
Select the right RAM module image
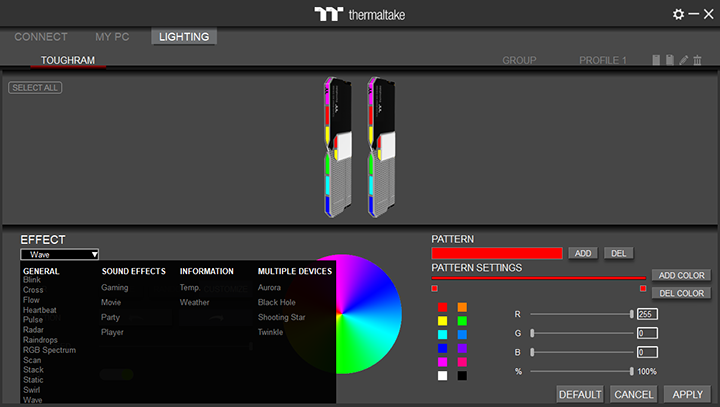(x=382, y=147)
